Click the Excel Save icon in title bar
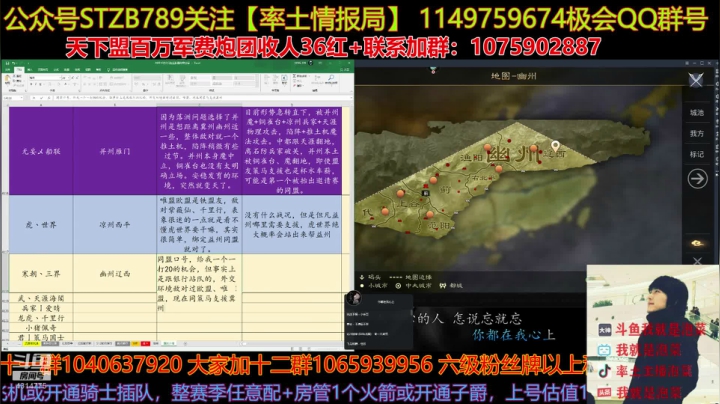Screen dimensions: 720x404 tap(7, 63)
